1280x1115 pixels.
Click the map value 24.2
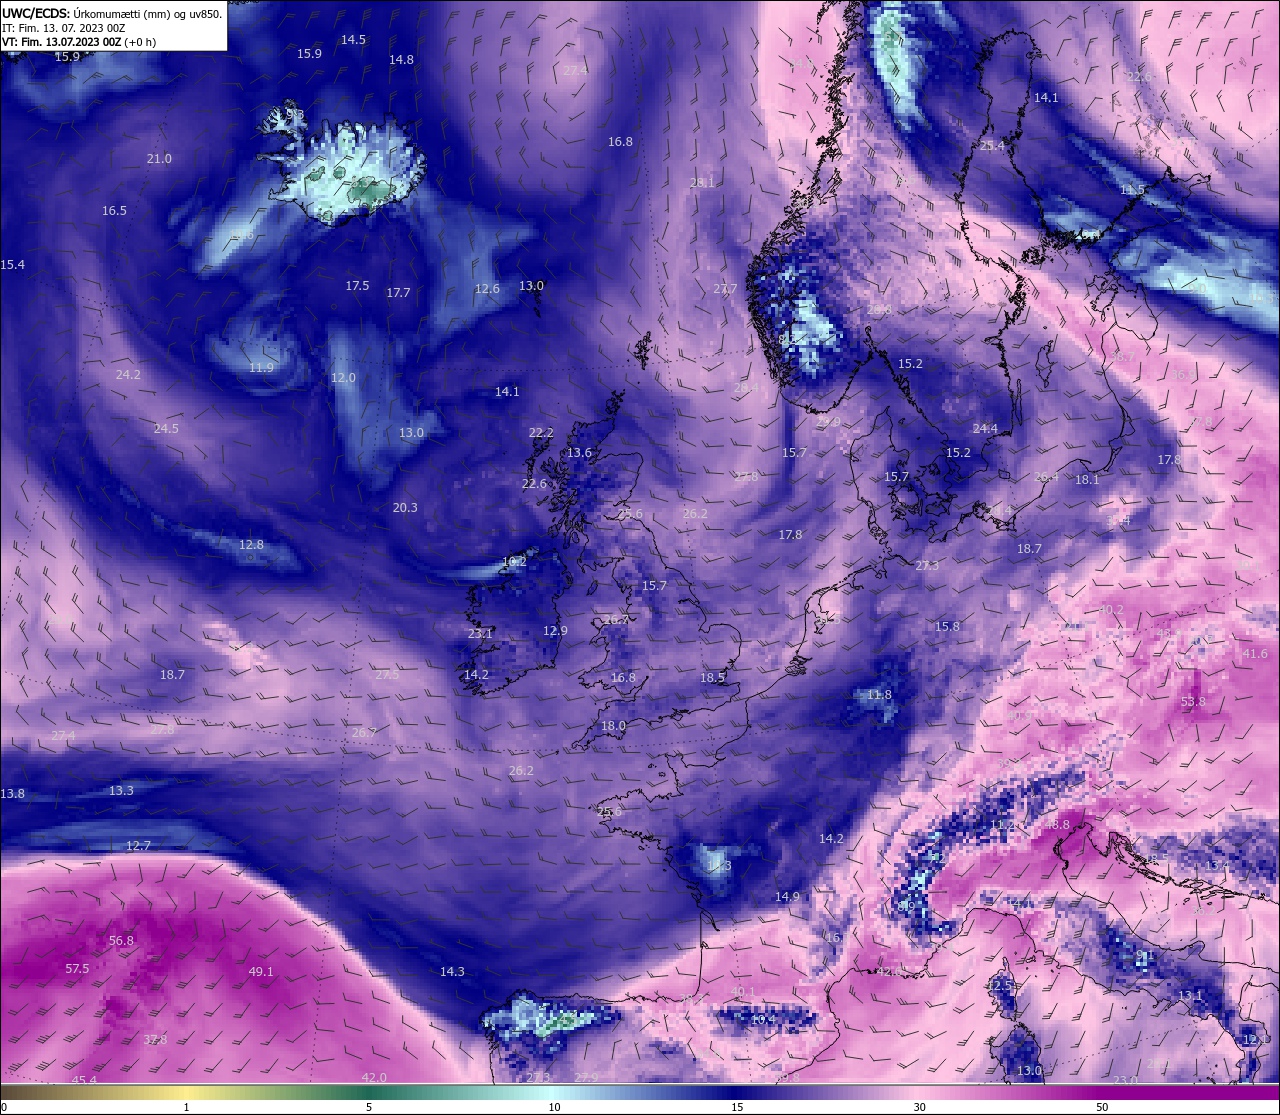click(128, 375)
